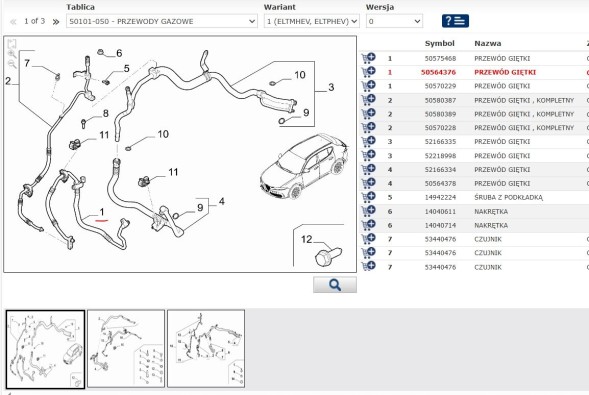Click the Nazwa column header

(488, 43)
